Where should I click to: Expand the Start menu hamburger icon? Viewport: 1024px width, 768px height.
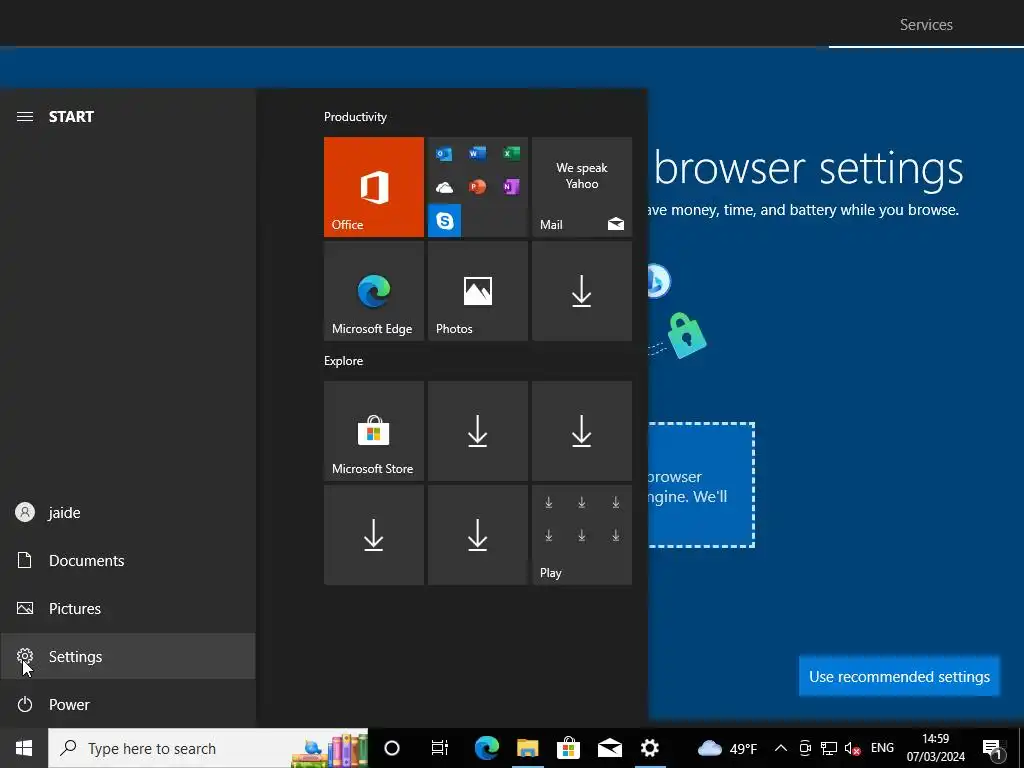[x=25, y=117]
